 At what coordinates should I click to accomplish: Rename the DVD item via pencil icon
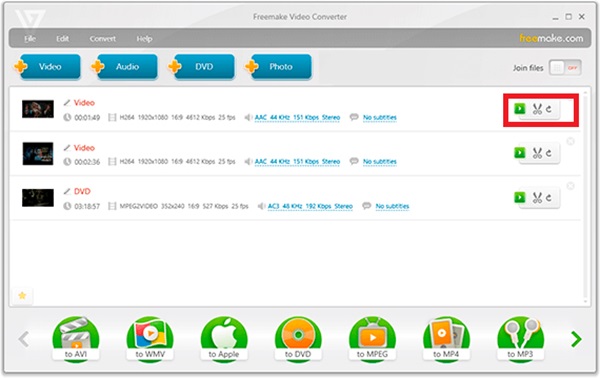[x=67, y=191]
